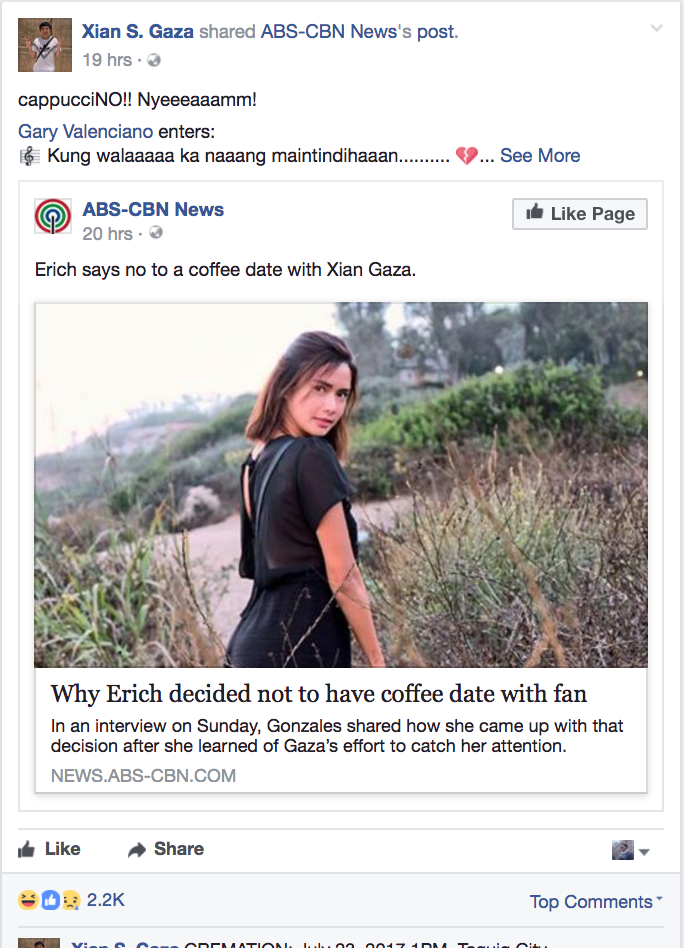Click the share arrow icon
The width and height of the screenshot is (684, 948).
[x=137, y=849]
